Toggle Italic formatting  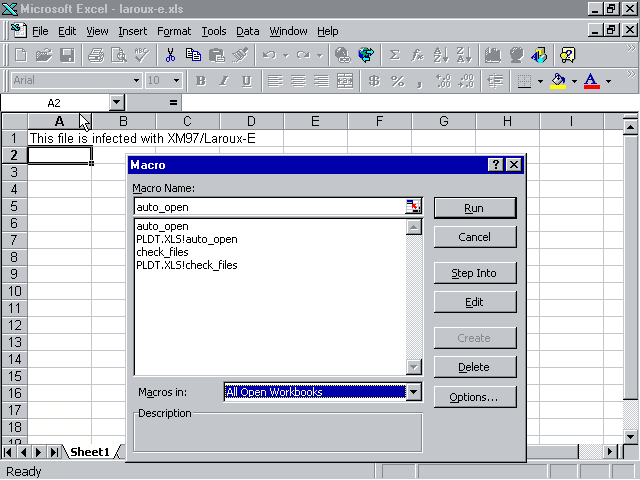point(224,81)
